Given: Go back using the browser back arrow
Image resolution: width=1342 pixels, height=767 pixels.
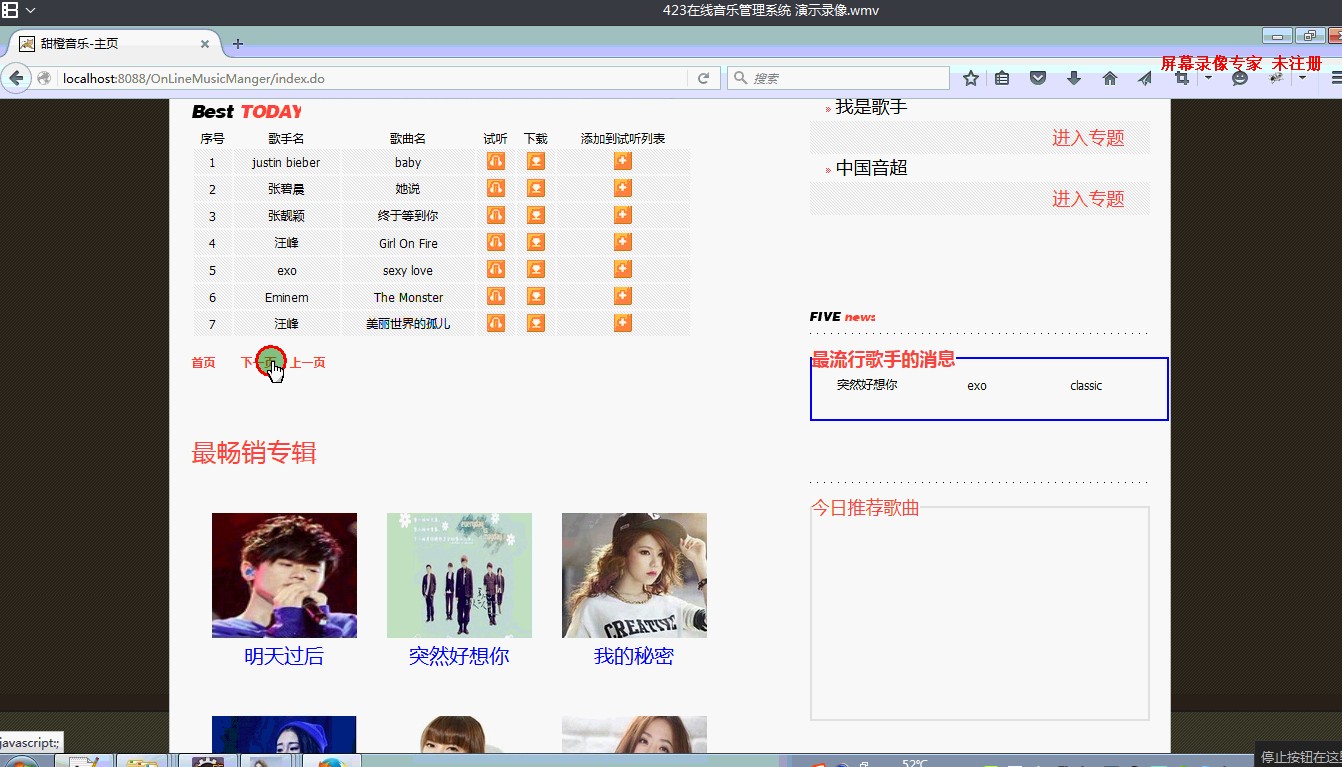Looking at the screenshot, I should click(16, 78).
